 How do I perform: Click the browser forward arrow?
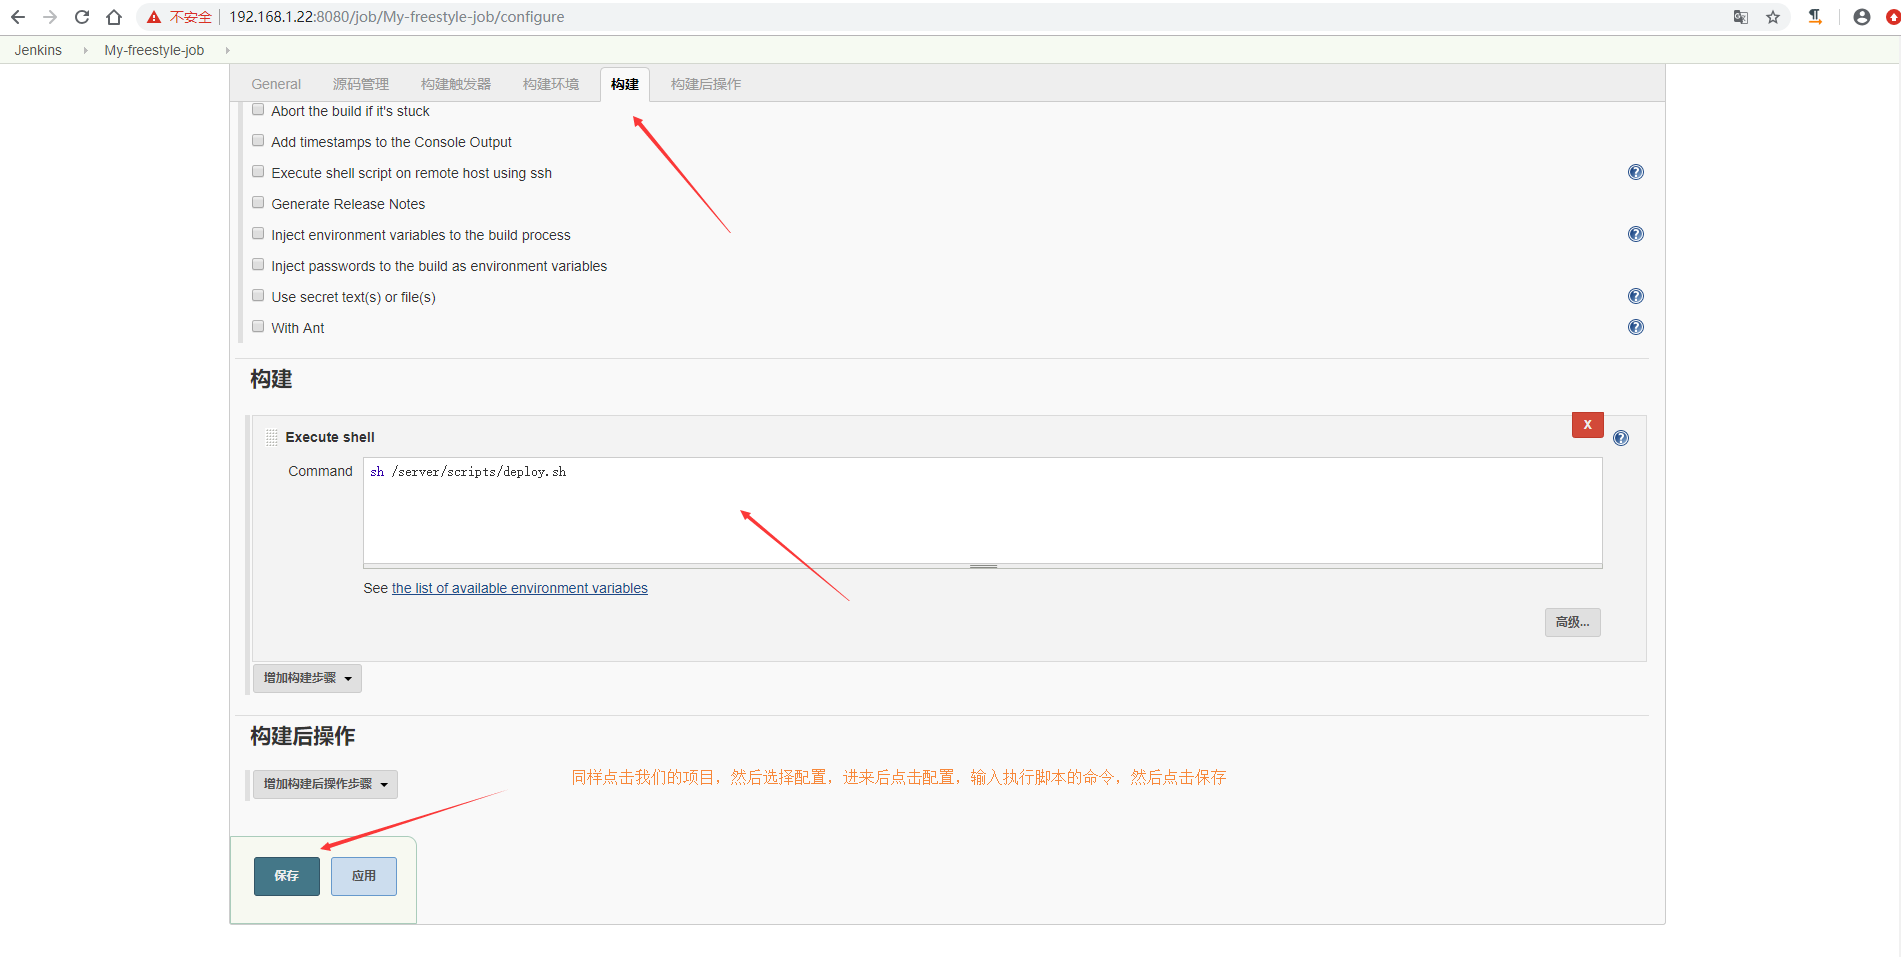tap(50, 17)
